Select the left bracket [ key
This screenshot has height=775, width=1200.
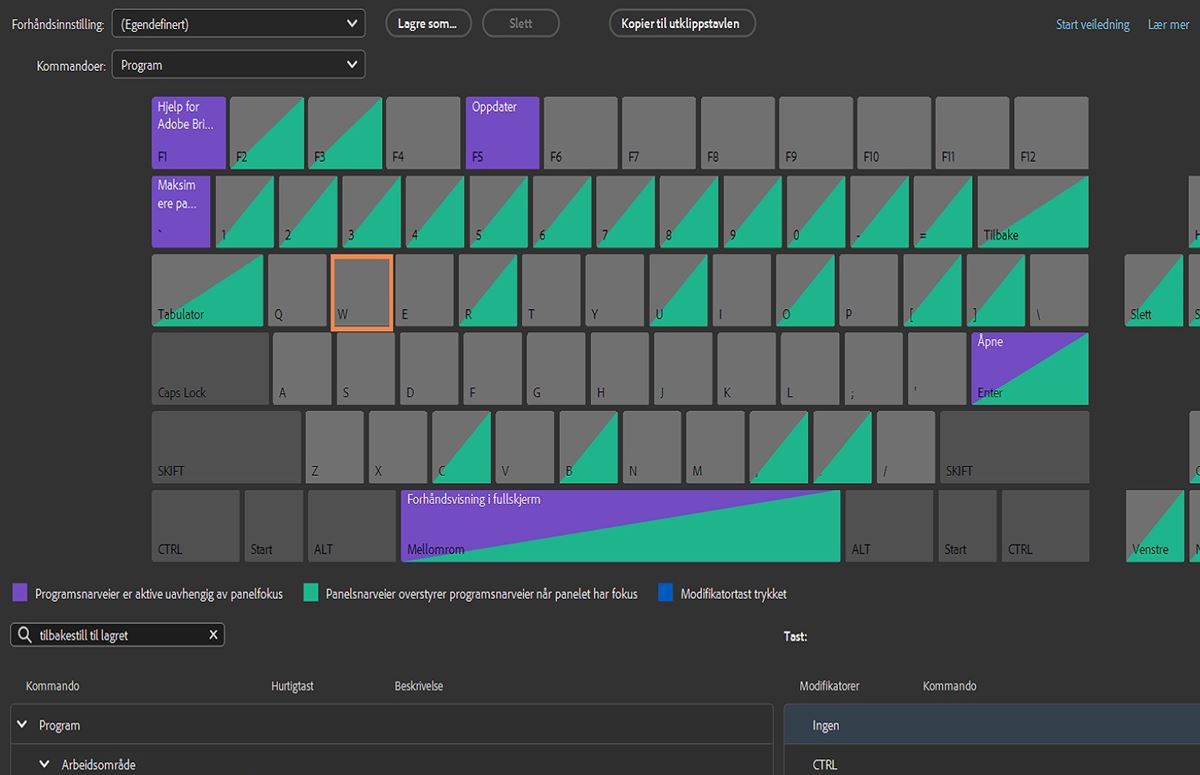coord(932,290)
